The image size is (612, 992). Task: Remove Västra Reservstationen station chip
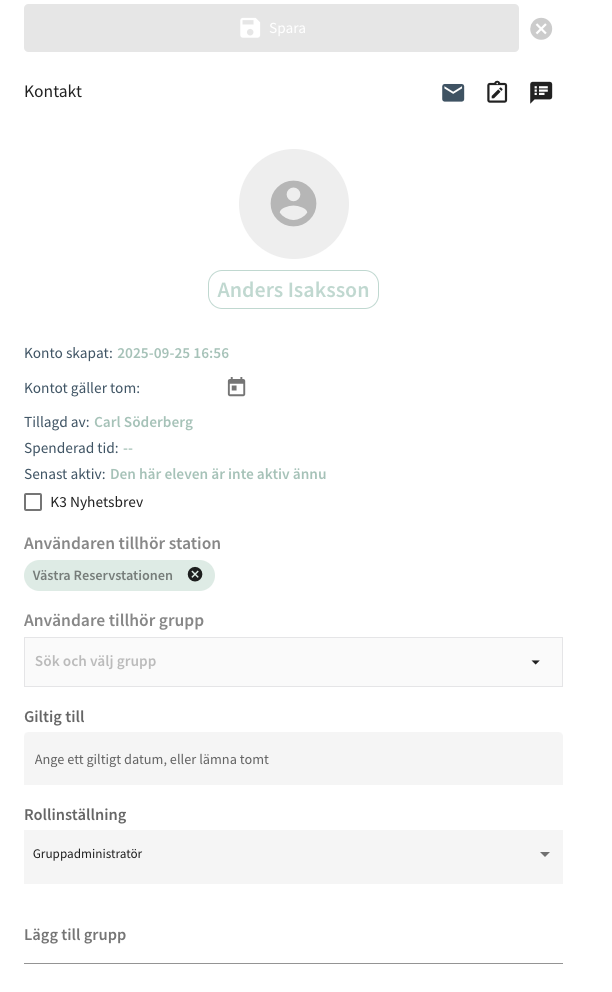click(195, 575)
